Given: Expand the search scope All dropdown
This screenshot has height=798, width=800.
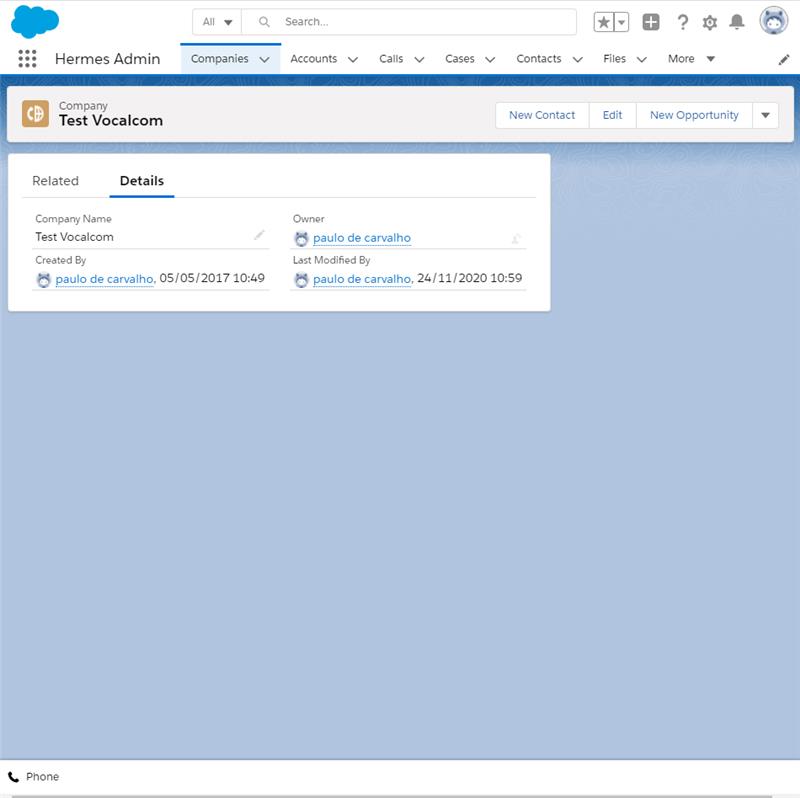Looking at the screenshot, I should click(x=216, y=20).
